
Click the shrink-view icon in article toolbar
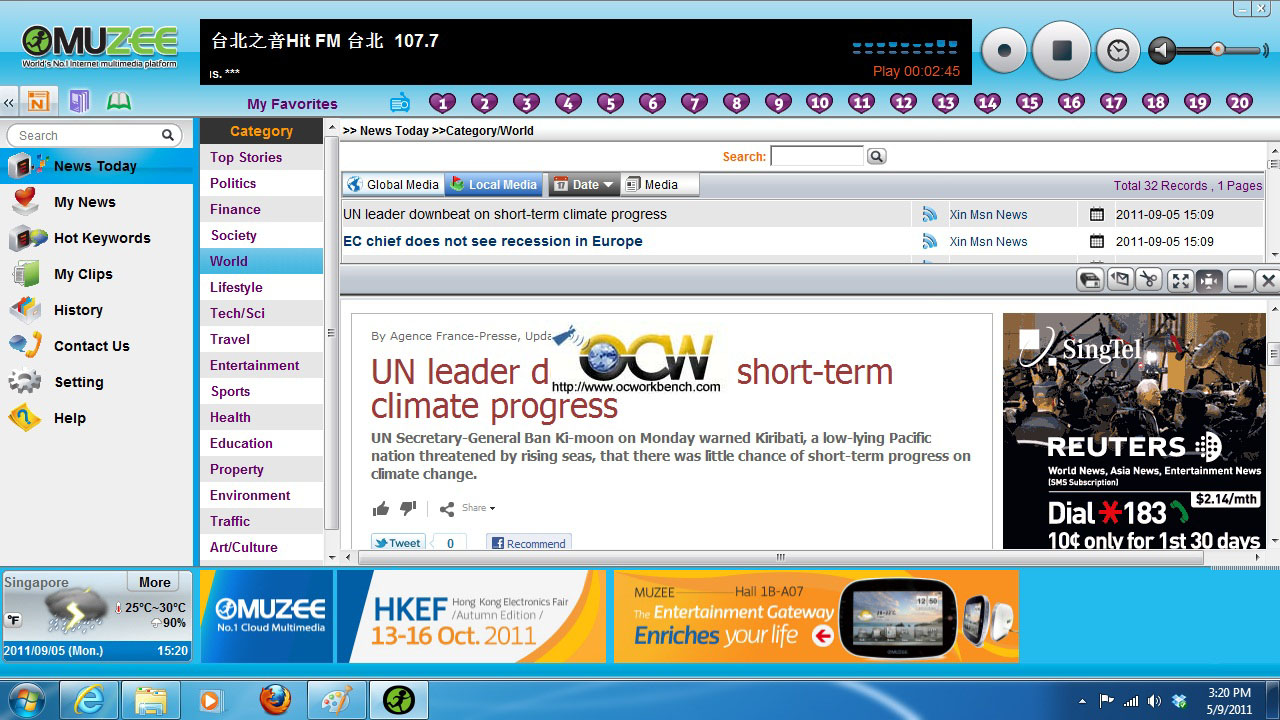(1210, 281)
